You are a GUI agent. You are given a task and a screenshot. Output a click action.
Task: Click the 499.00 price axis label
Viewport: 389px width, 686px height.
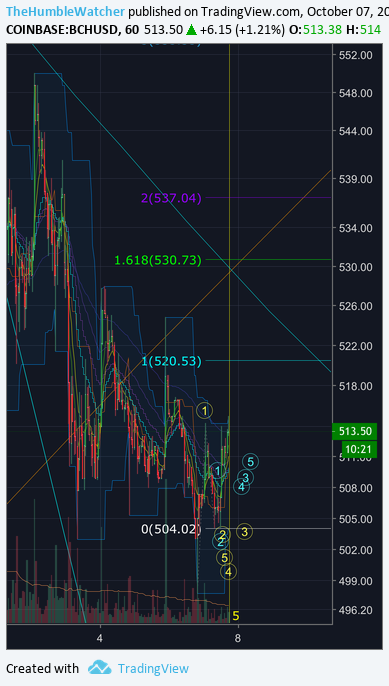pos(356,581)
